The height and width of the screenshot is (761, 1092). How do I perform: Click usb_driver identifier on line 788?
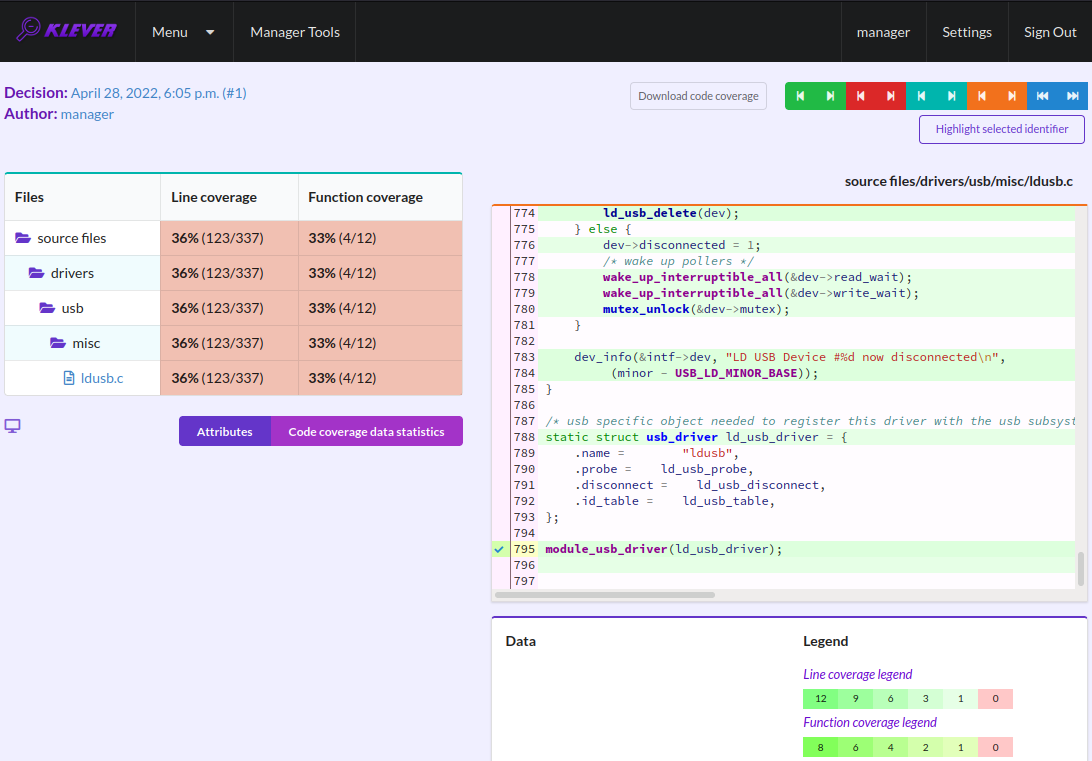(x=682, y=437)
